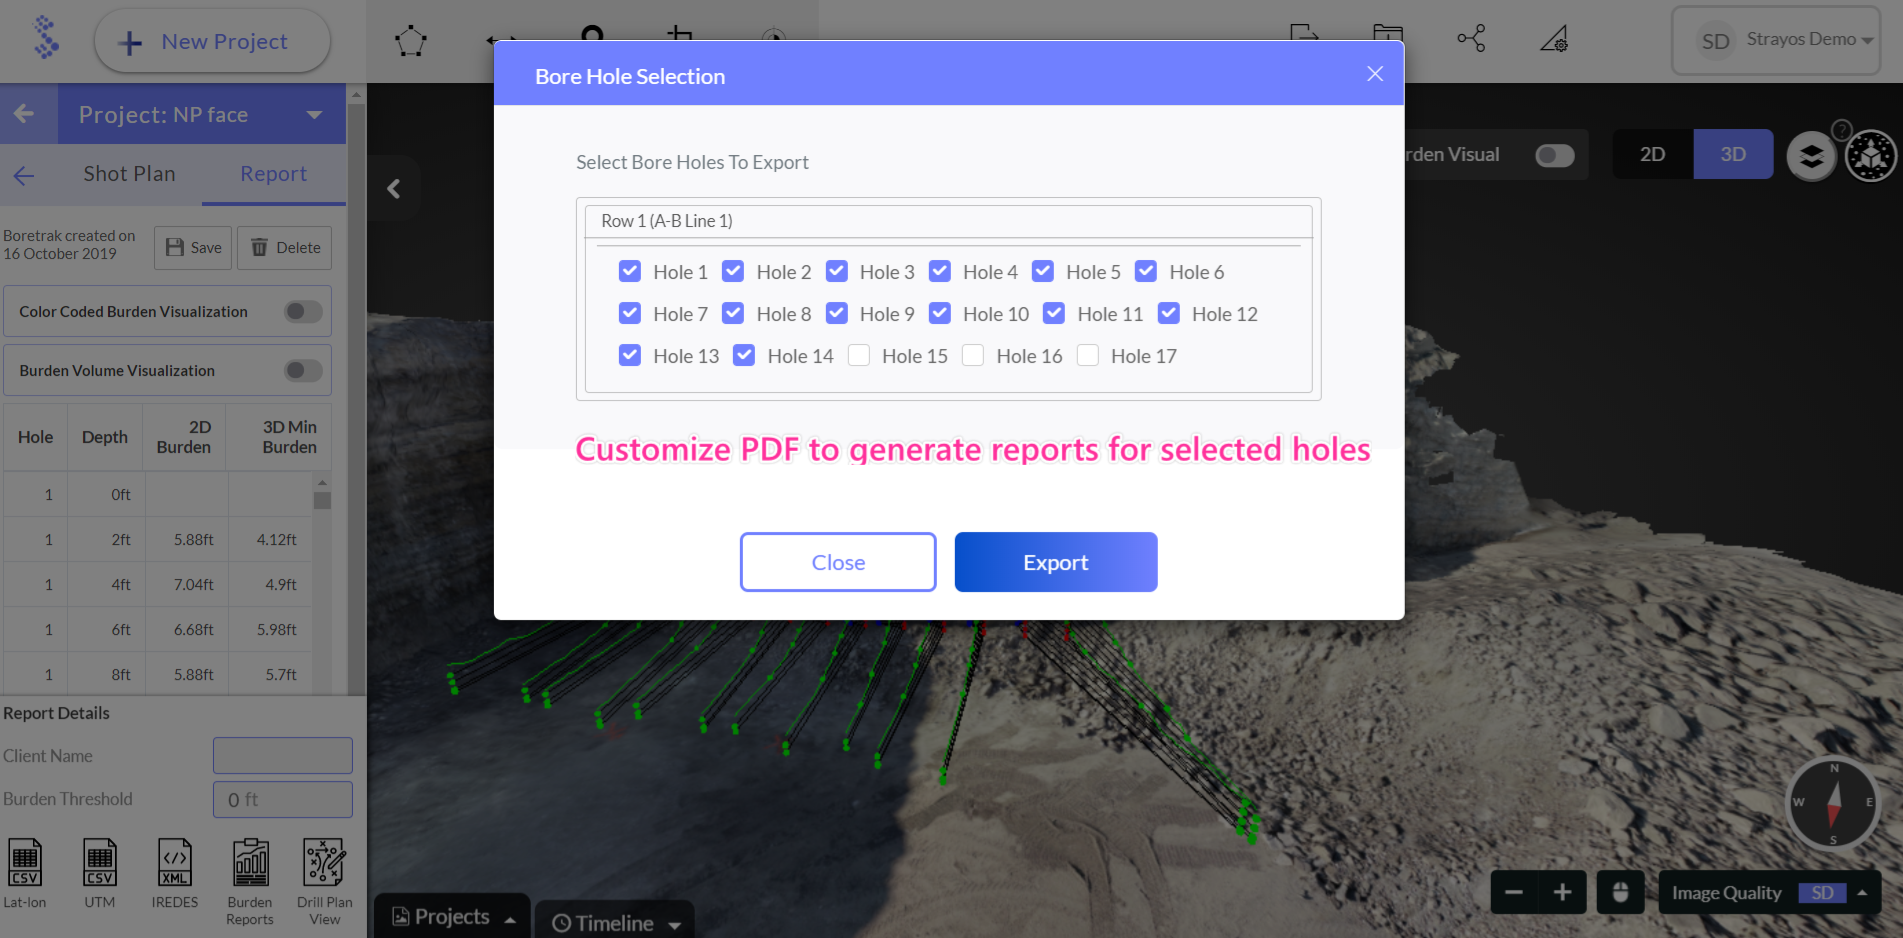Open the help question mark icon
This screenshot has height=938, width=1903.
point(1842,130)
